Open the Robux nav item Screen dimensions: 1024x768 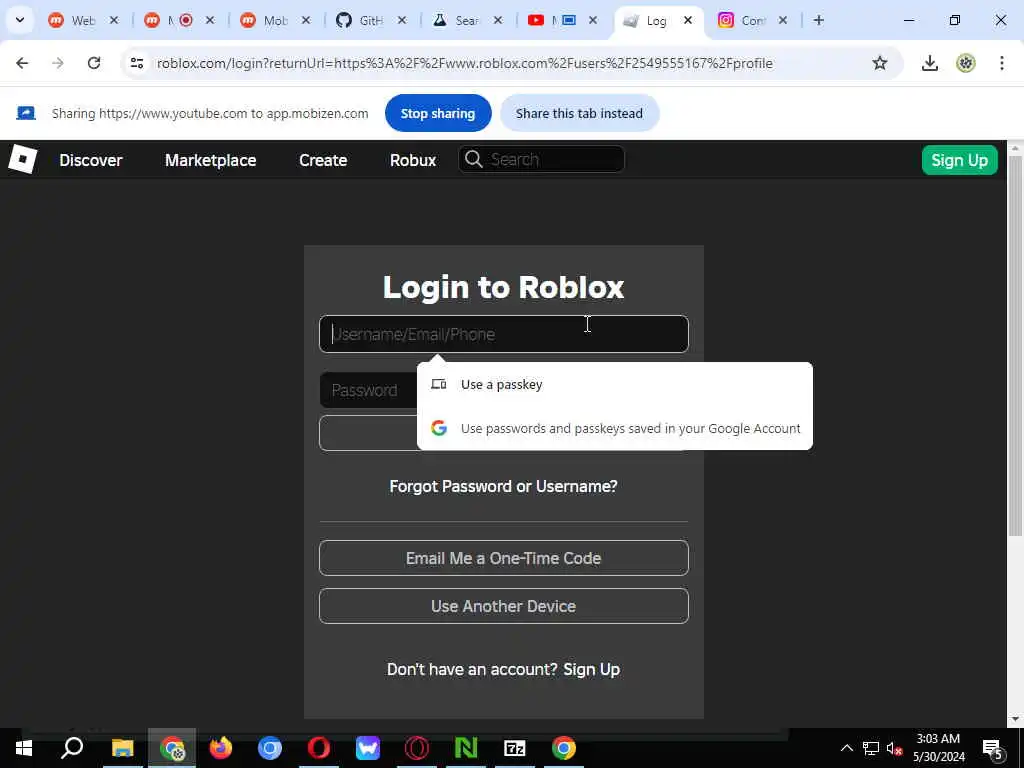[x=413, y=160]
